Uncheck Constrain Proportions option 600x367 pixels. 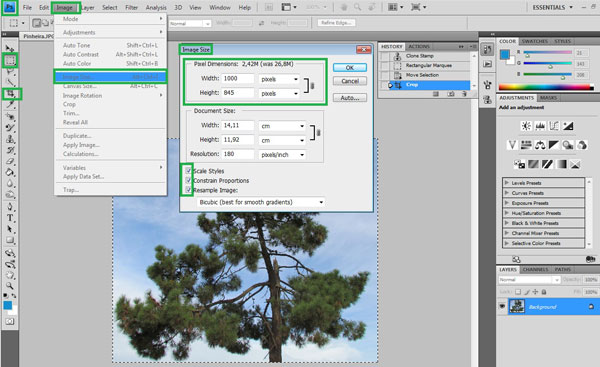(x=188, y=180)
